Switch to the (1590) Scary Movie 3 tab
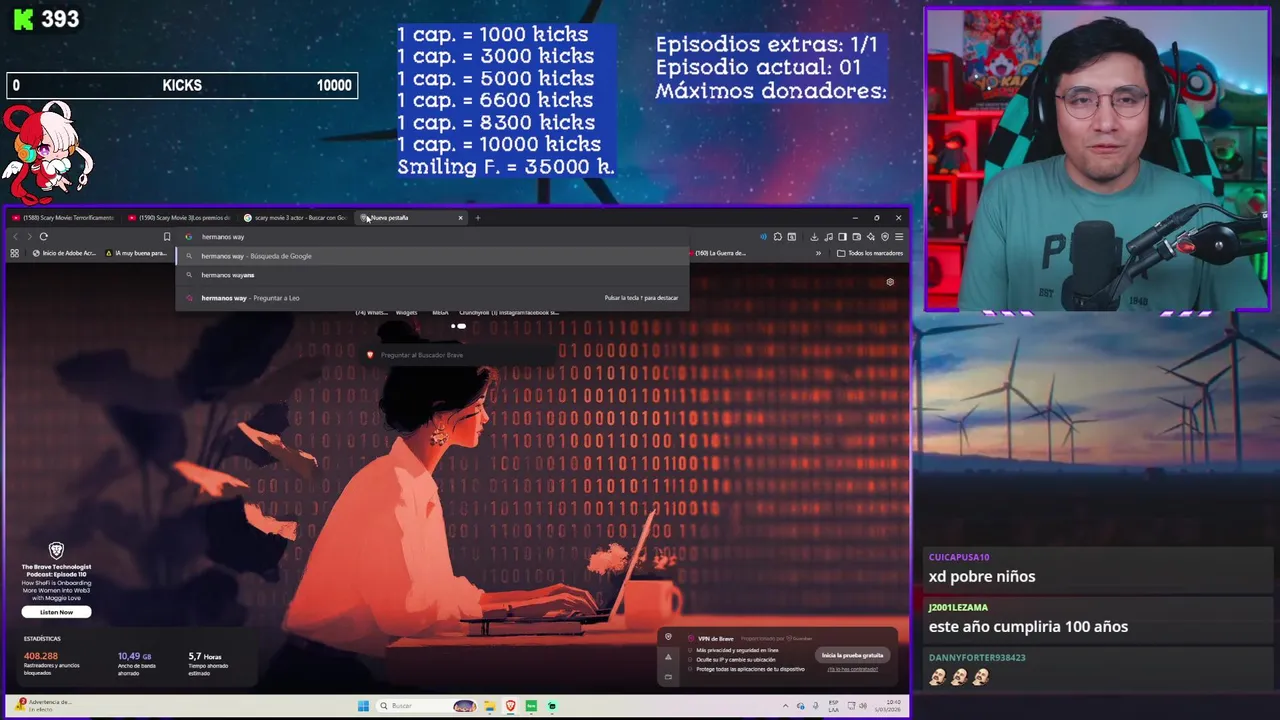This screenshot has width=1280, height=720. [180, 217]
